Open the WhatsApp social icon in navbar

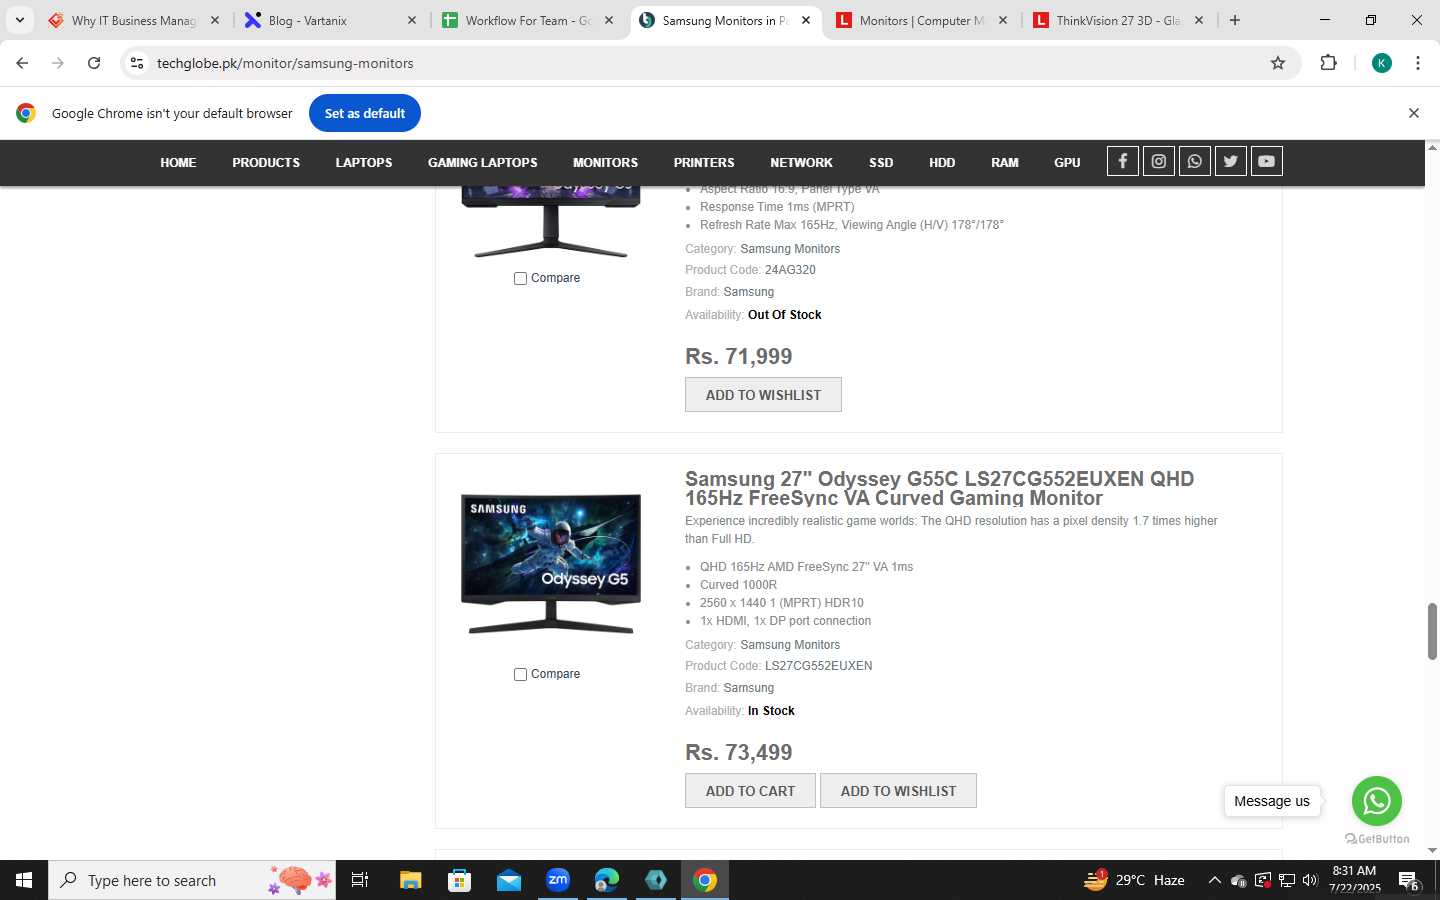pyautogui.click(x=1195, y=161)
